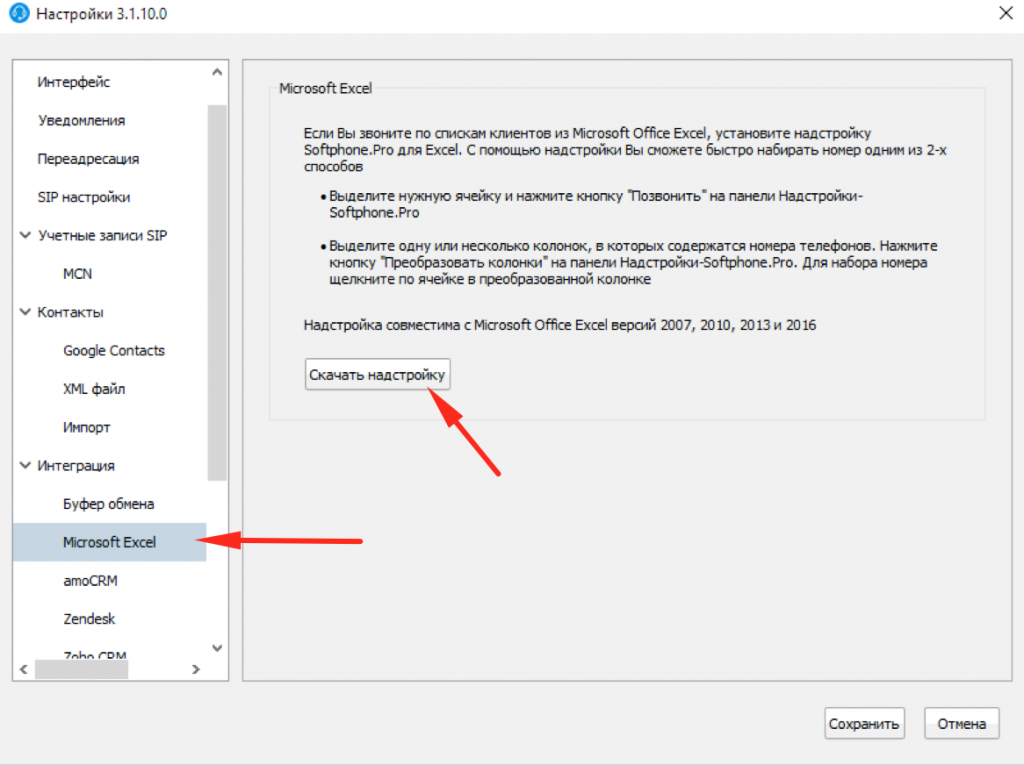Select Zendesk integration item

point(90,619)
